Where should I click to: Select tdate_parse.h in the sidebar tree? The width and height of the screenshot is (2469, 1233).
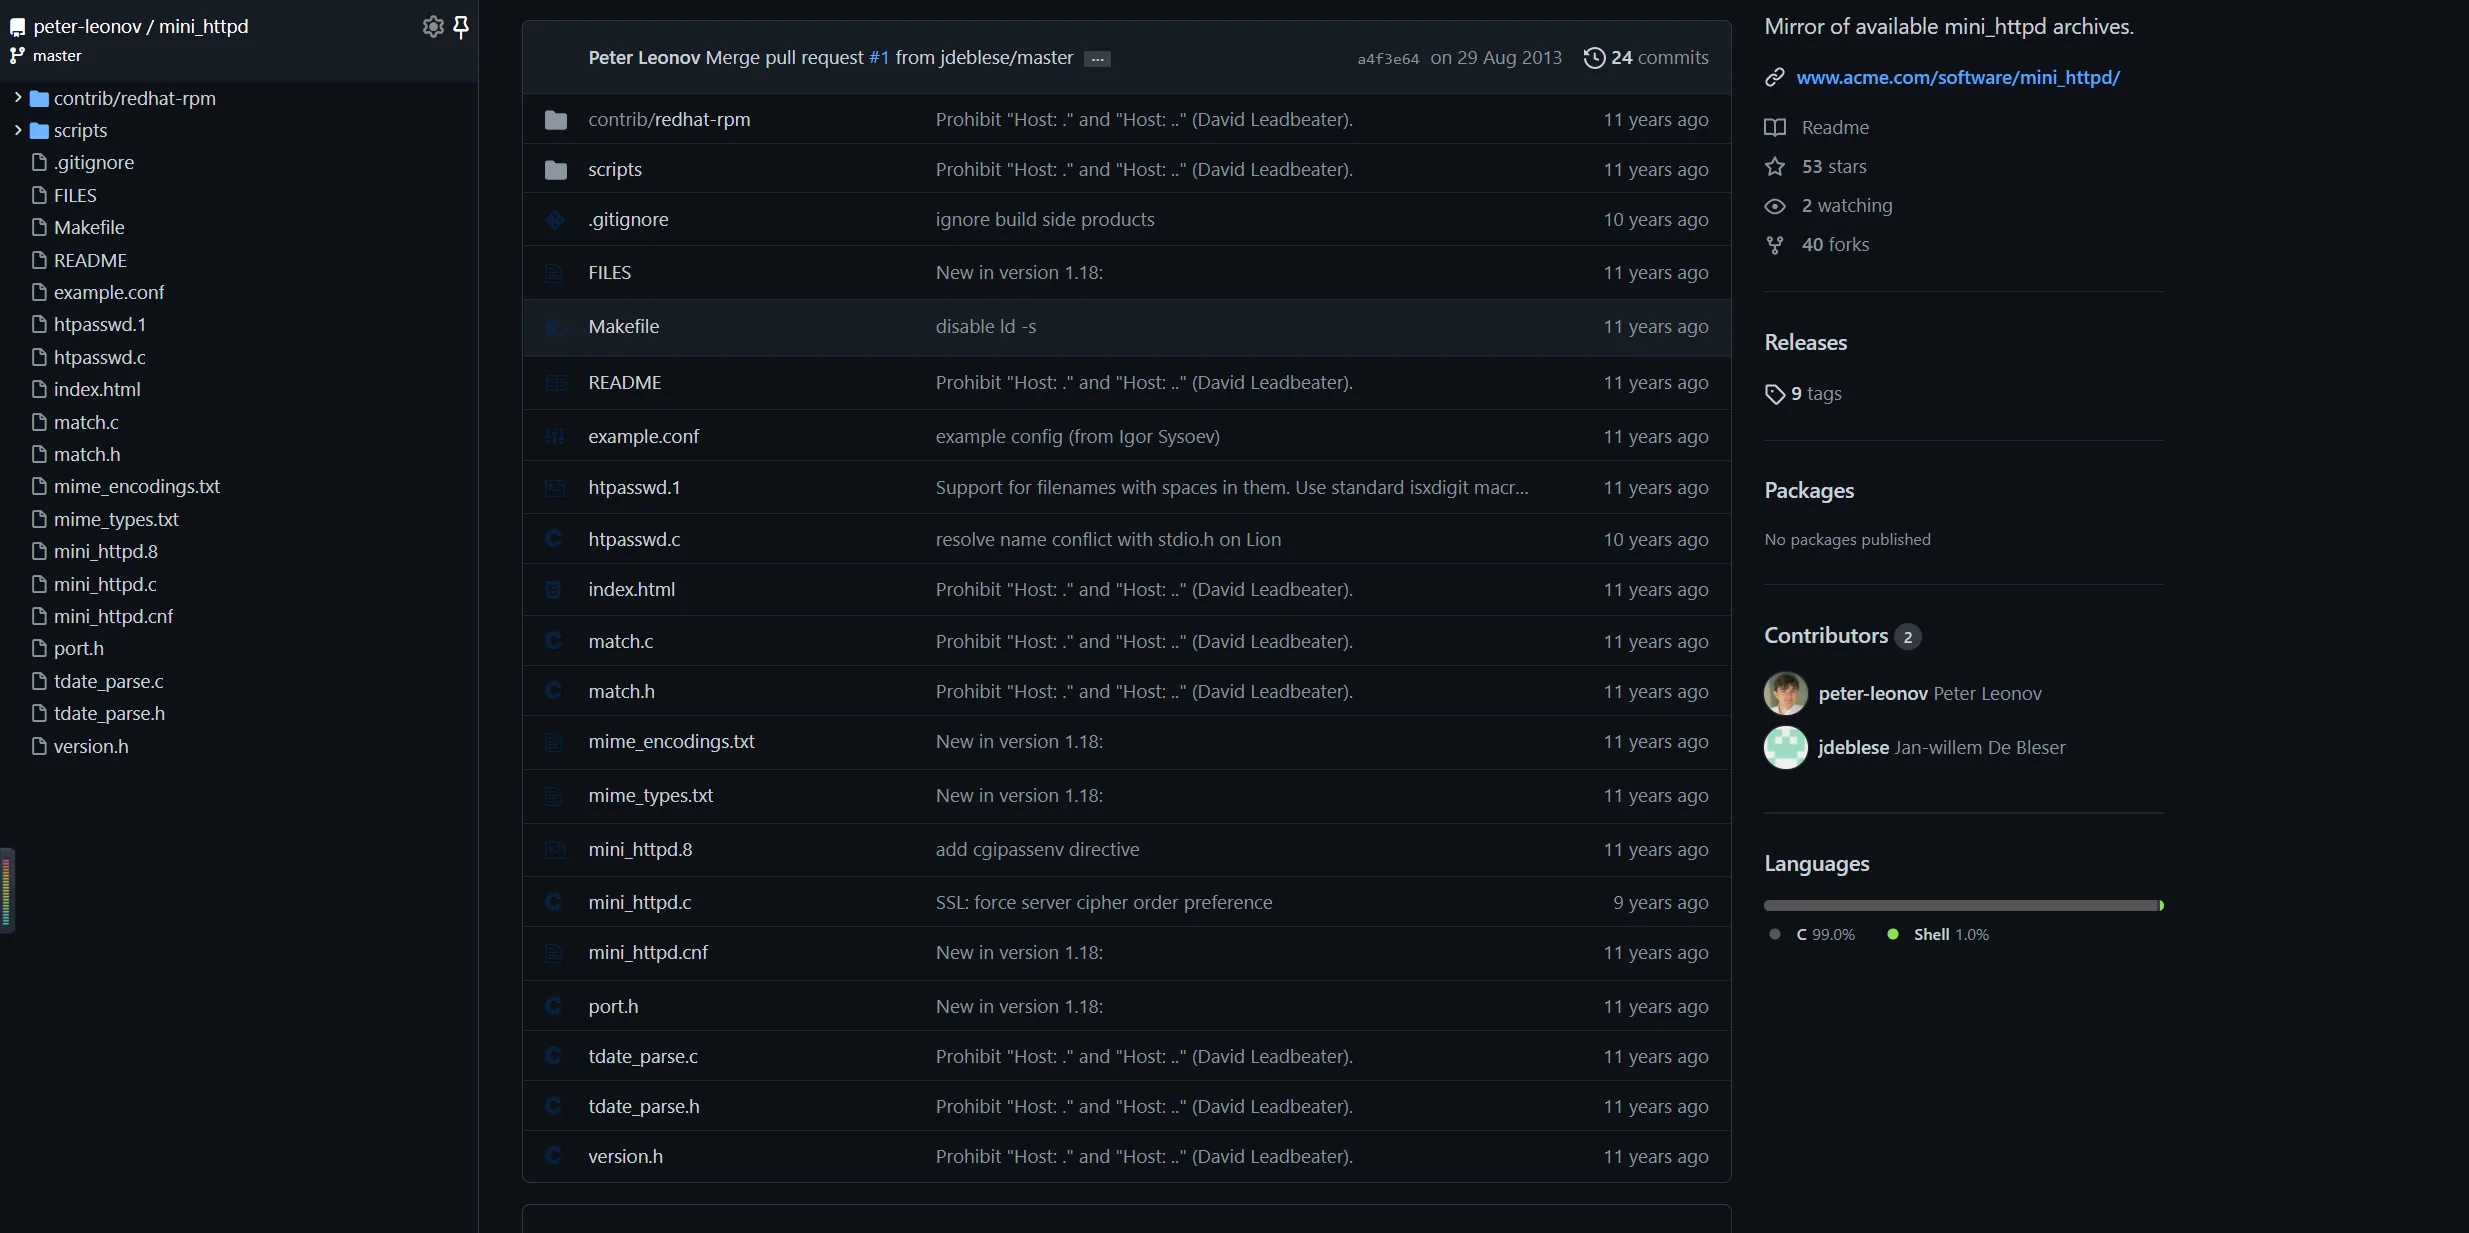coord(109,713)
